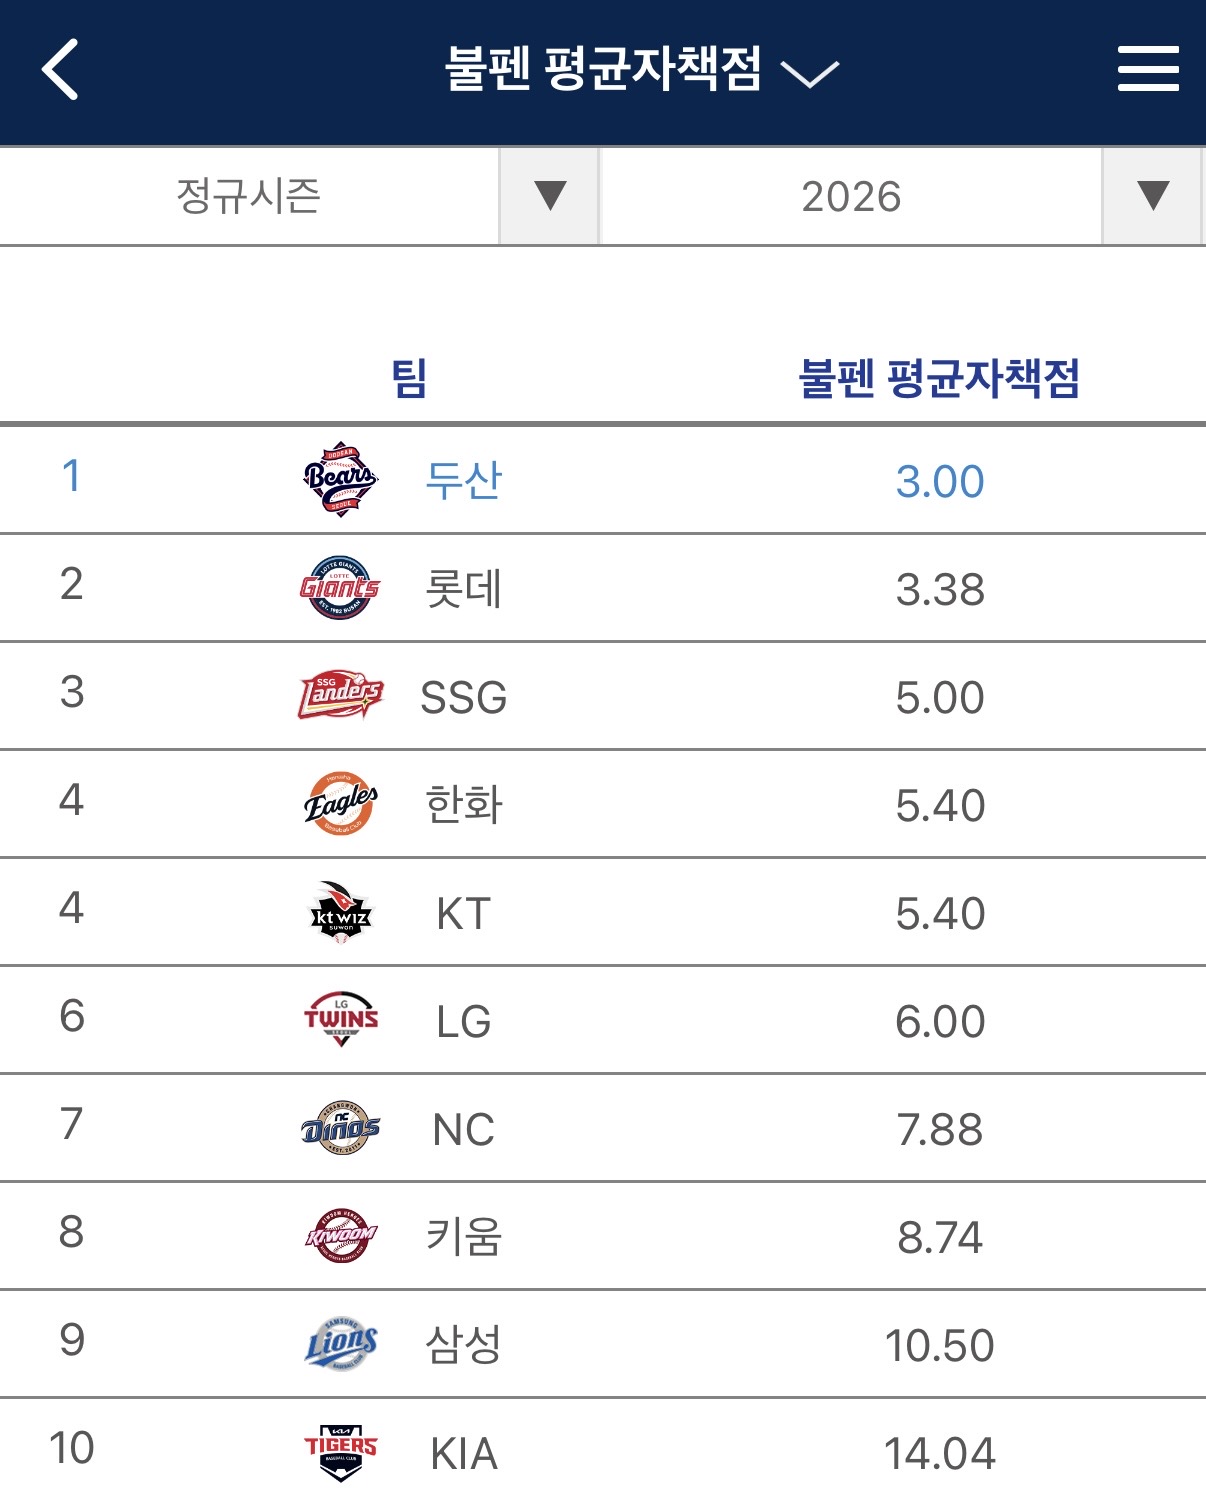
Task: Click the kt wiz logo
Action: pyautogui.click(x=340, y=912)
